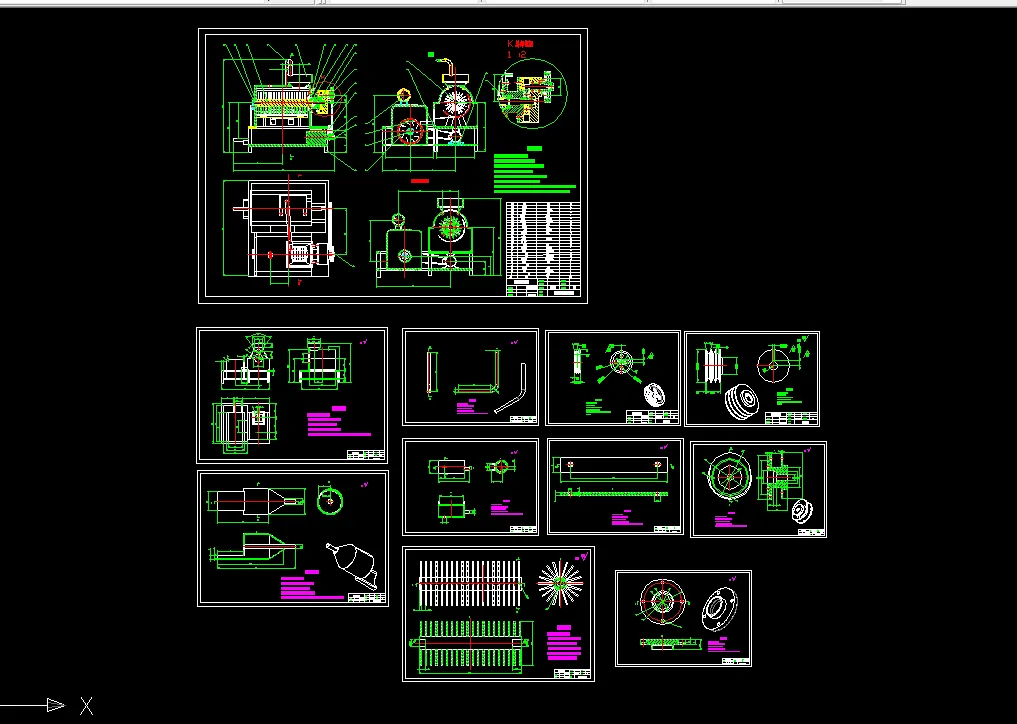Click the flange sheet title block

652,416
